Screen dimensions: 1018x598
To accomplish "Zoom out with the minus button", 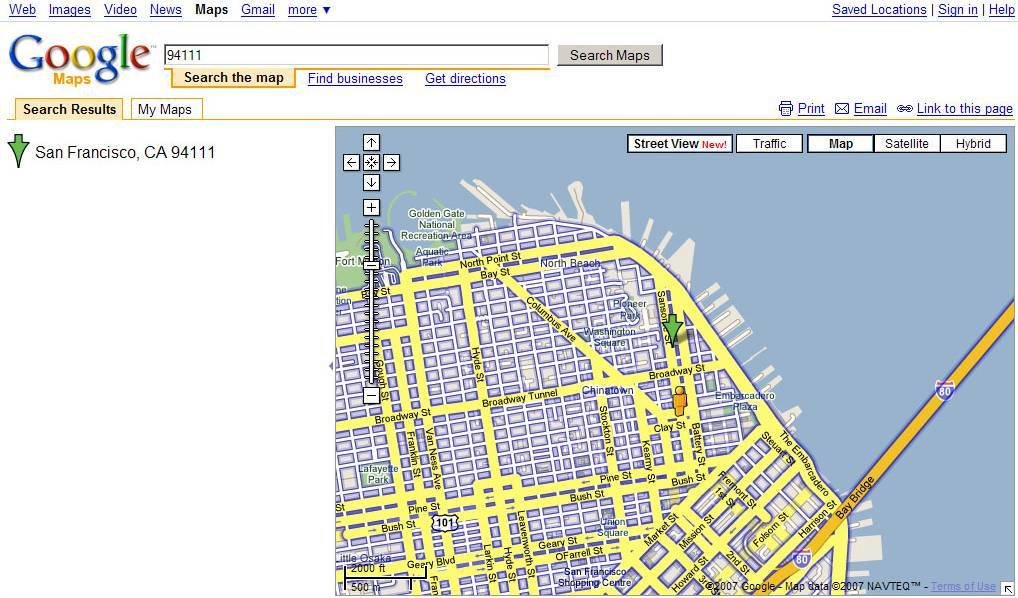I will tap(371, 395).
